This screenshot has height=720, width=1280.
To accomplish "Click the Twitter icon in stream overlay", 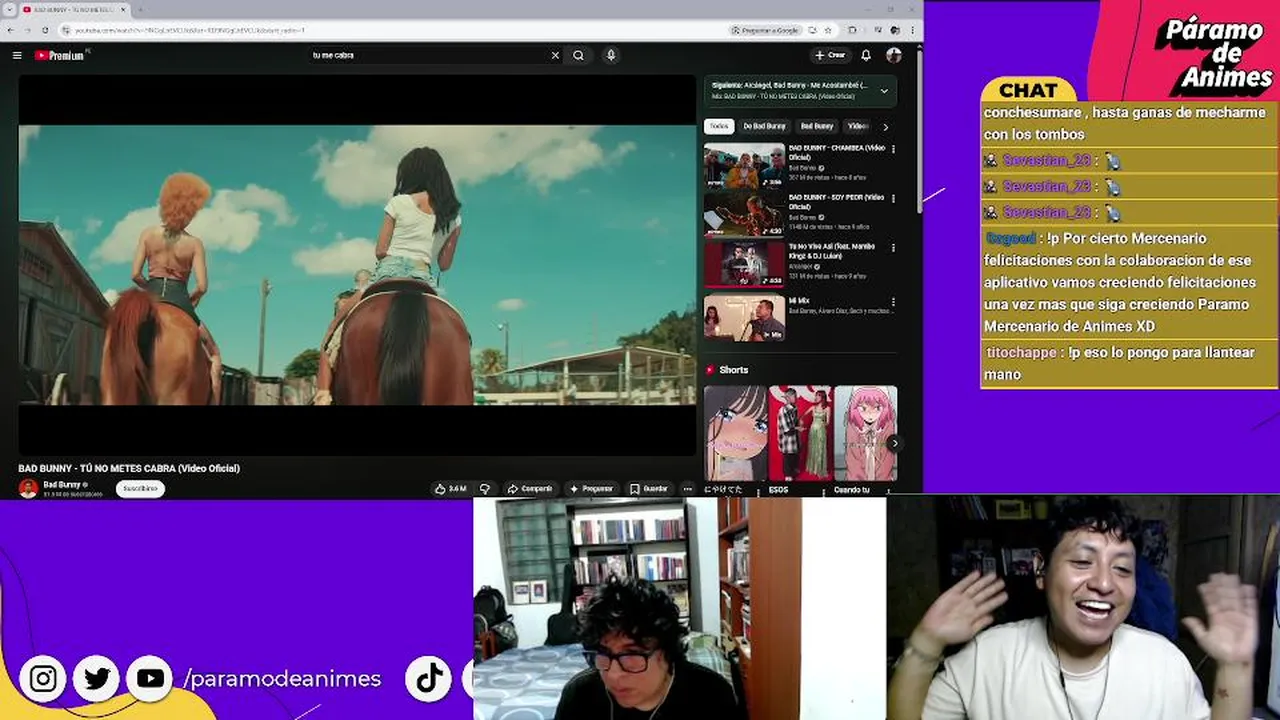I will click(x=97, y=679).
